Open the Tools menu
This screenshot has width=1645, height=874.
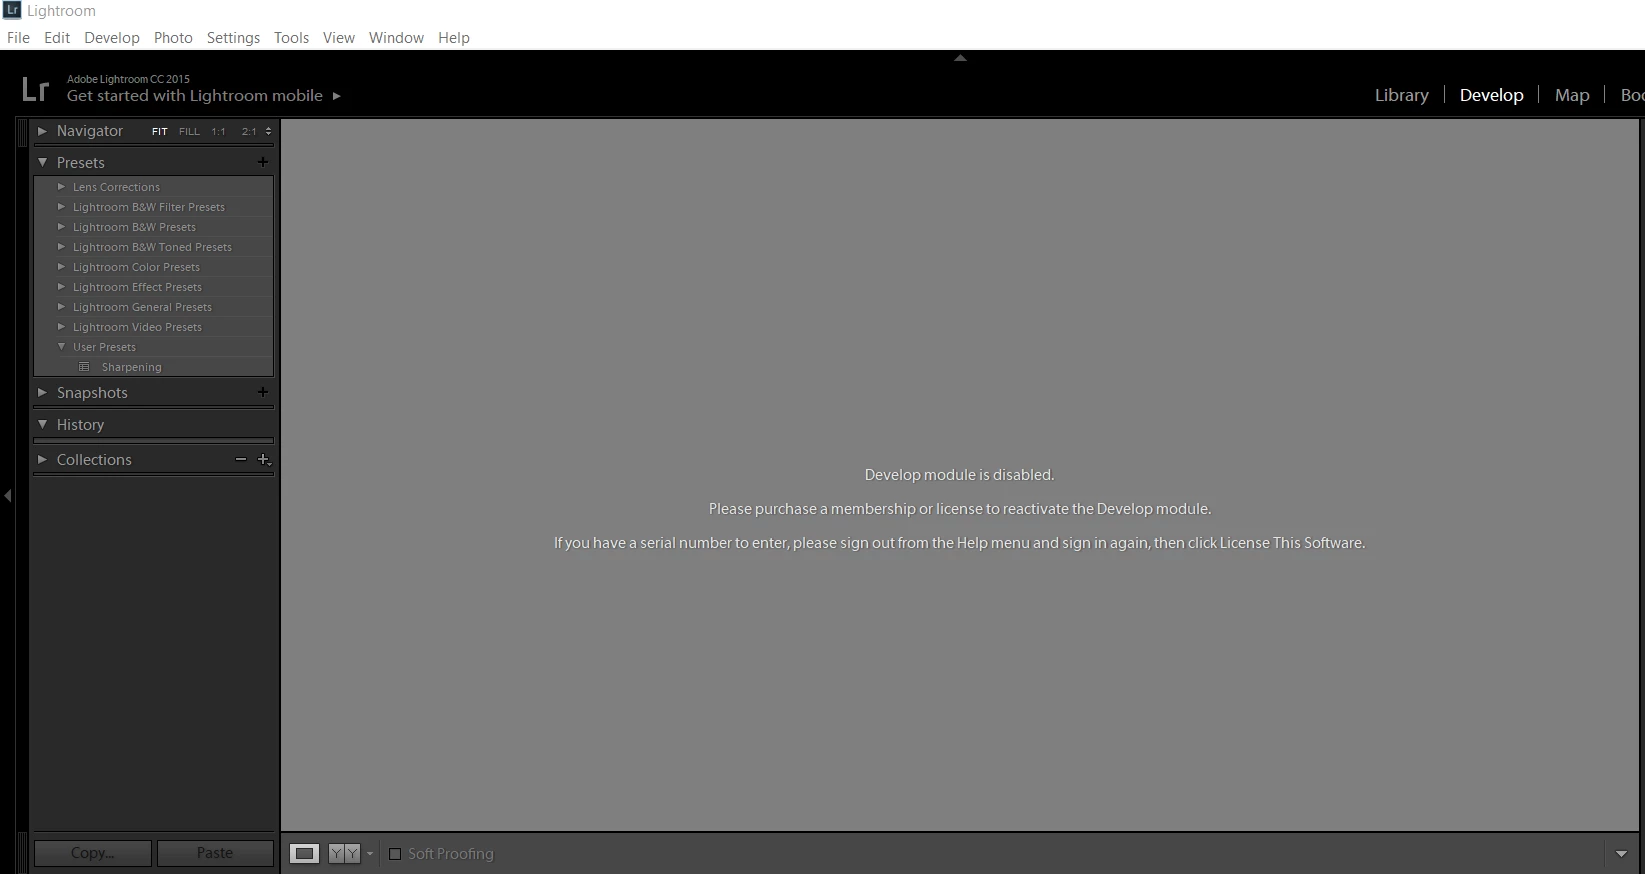pos(291,37)
